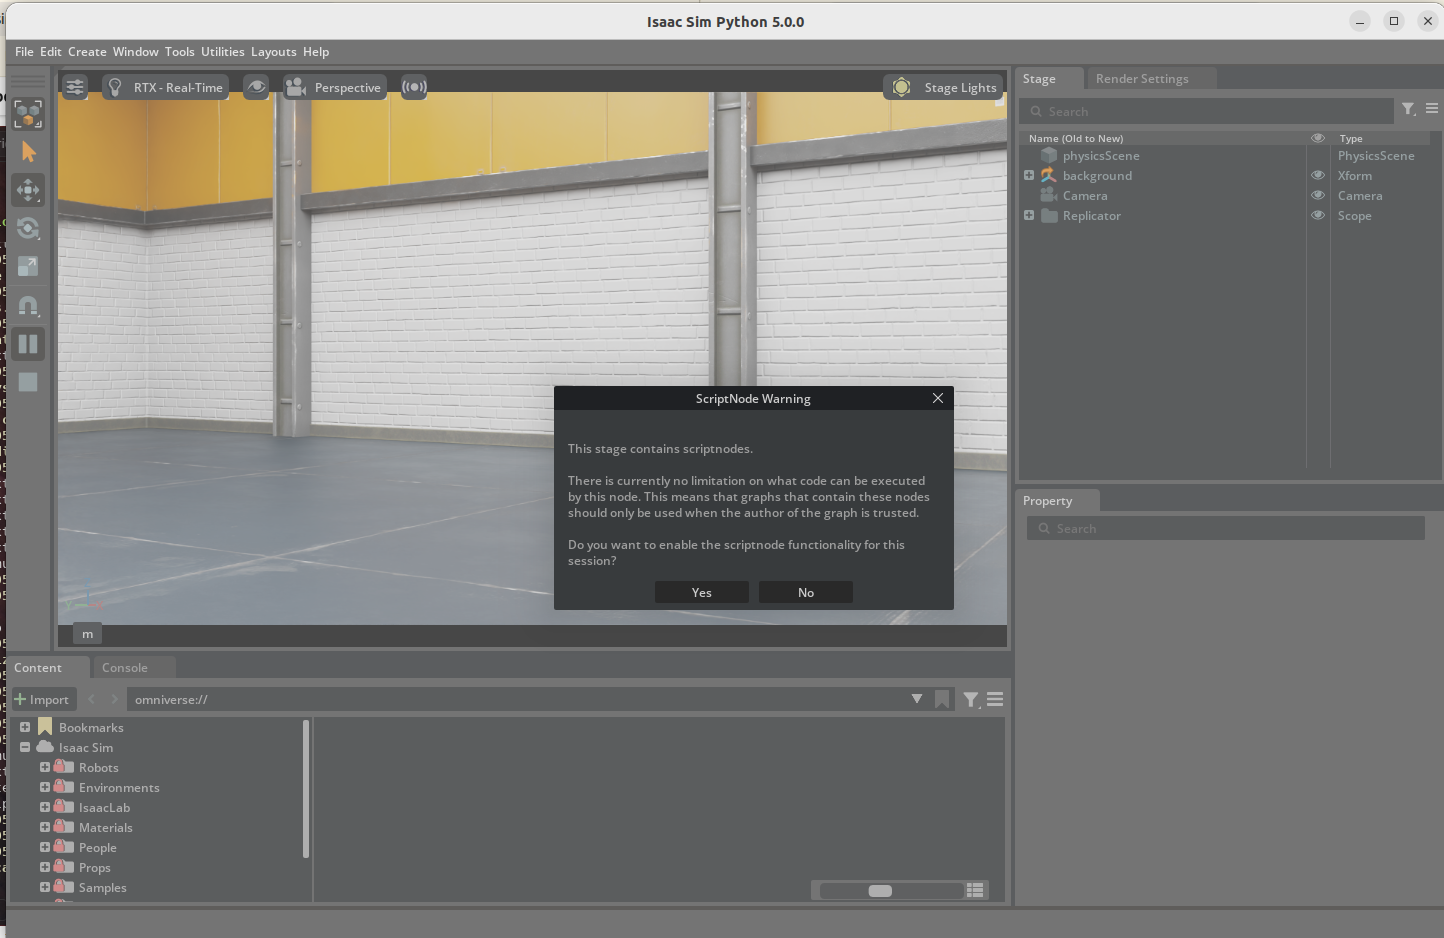Open the viewport eye display menu
The height and width of the screenshot is (938, 1444).
[256, 87]
